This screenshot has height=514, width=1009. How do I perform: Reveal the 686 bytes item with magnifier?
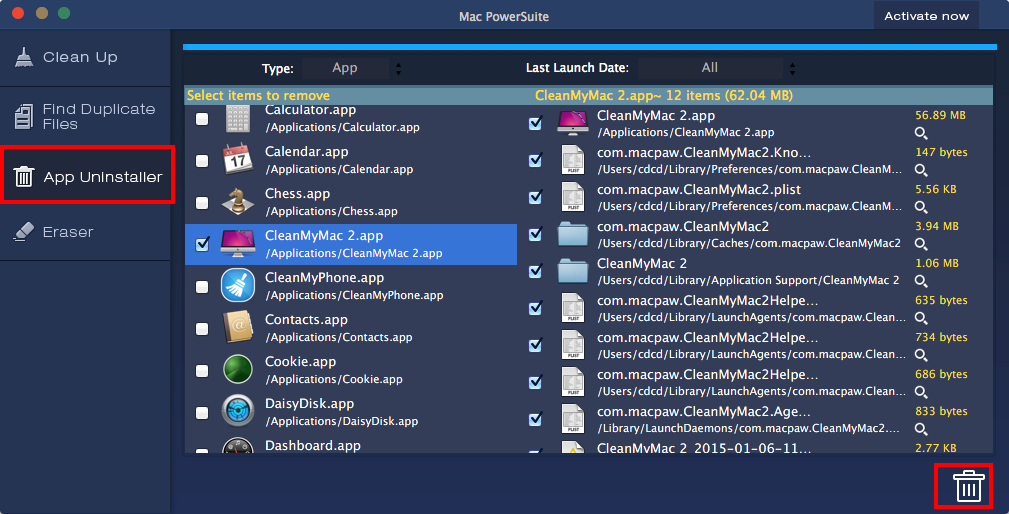921,392
